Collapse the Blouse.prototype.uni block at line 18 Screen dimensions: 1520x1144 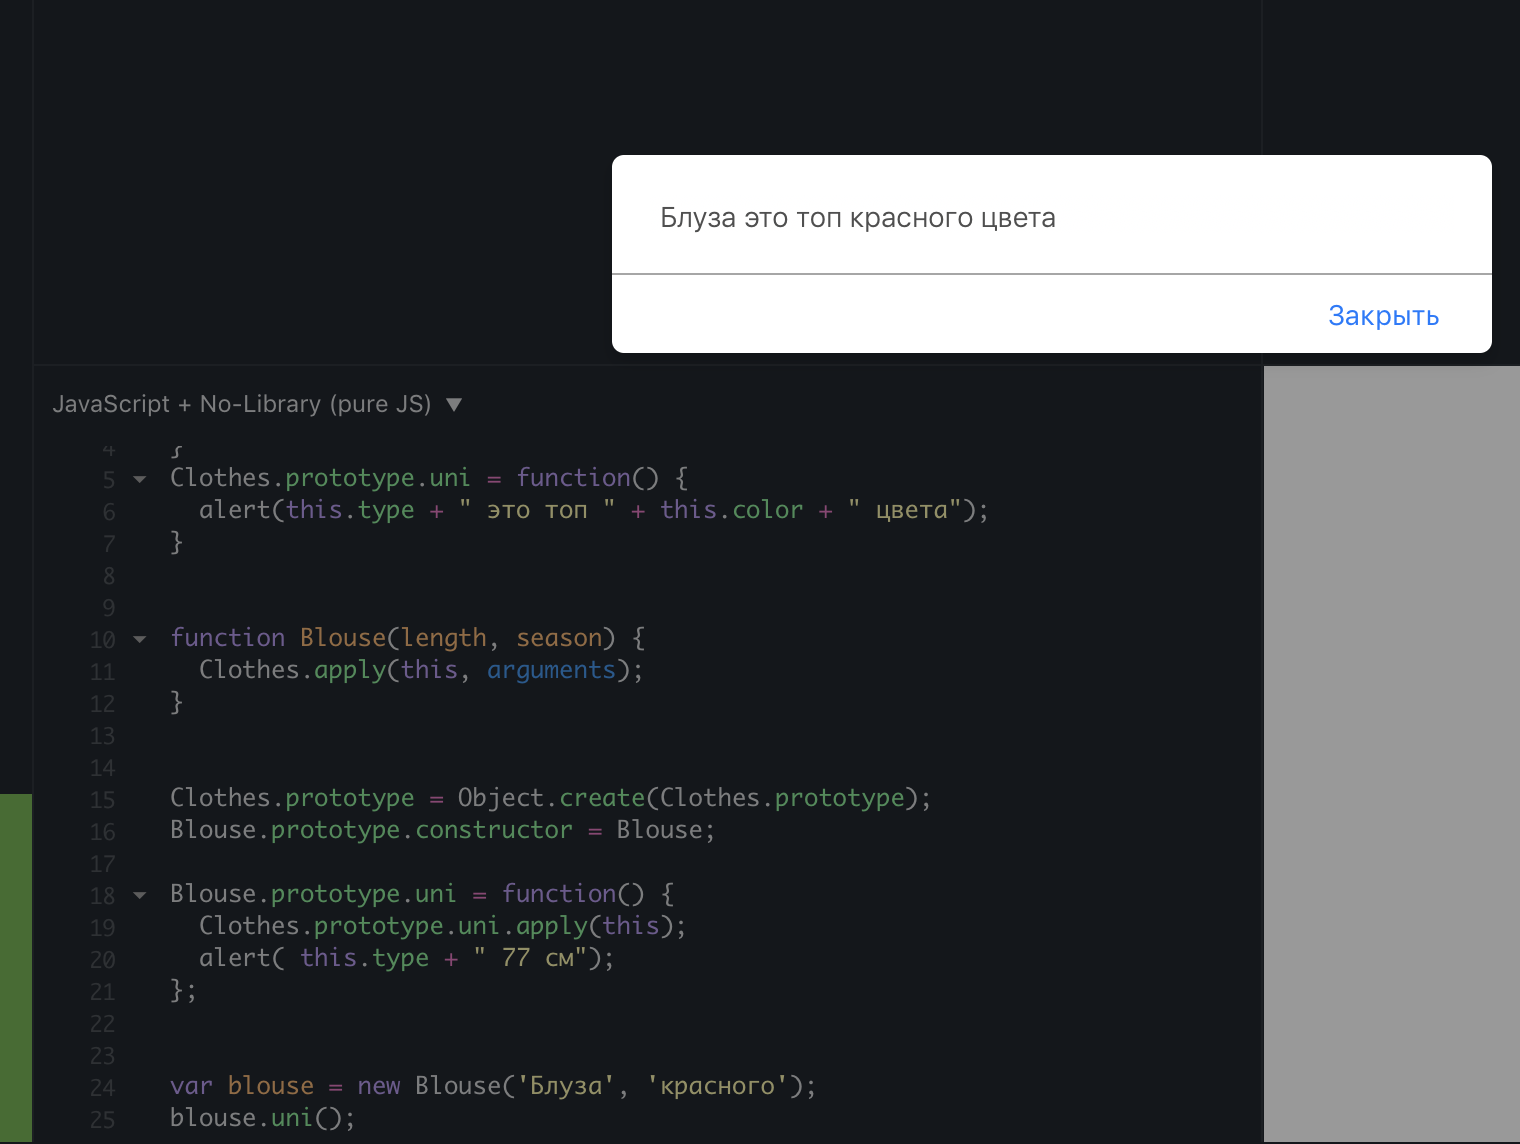140,895
